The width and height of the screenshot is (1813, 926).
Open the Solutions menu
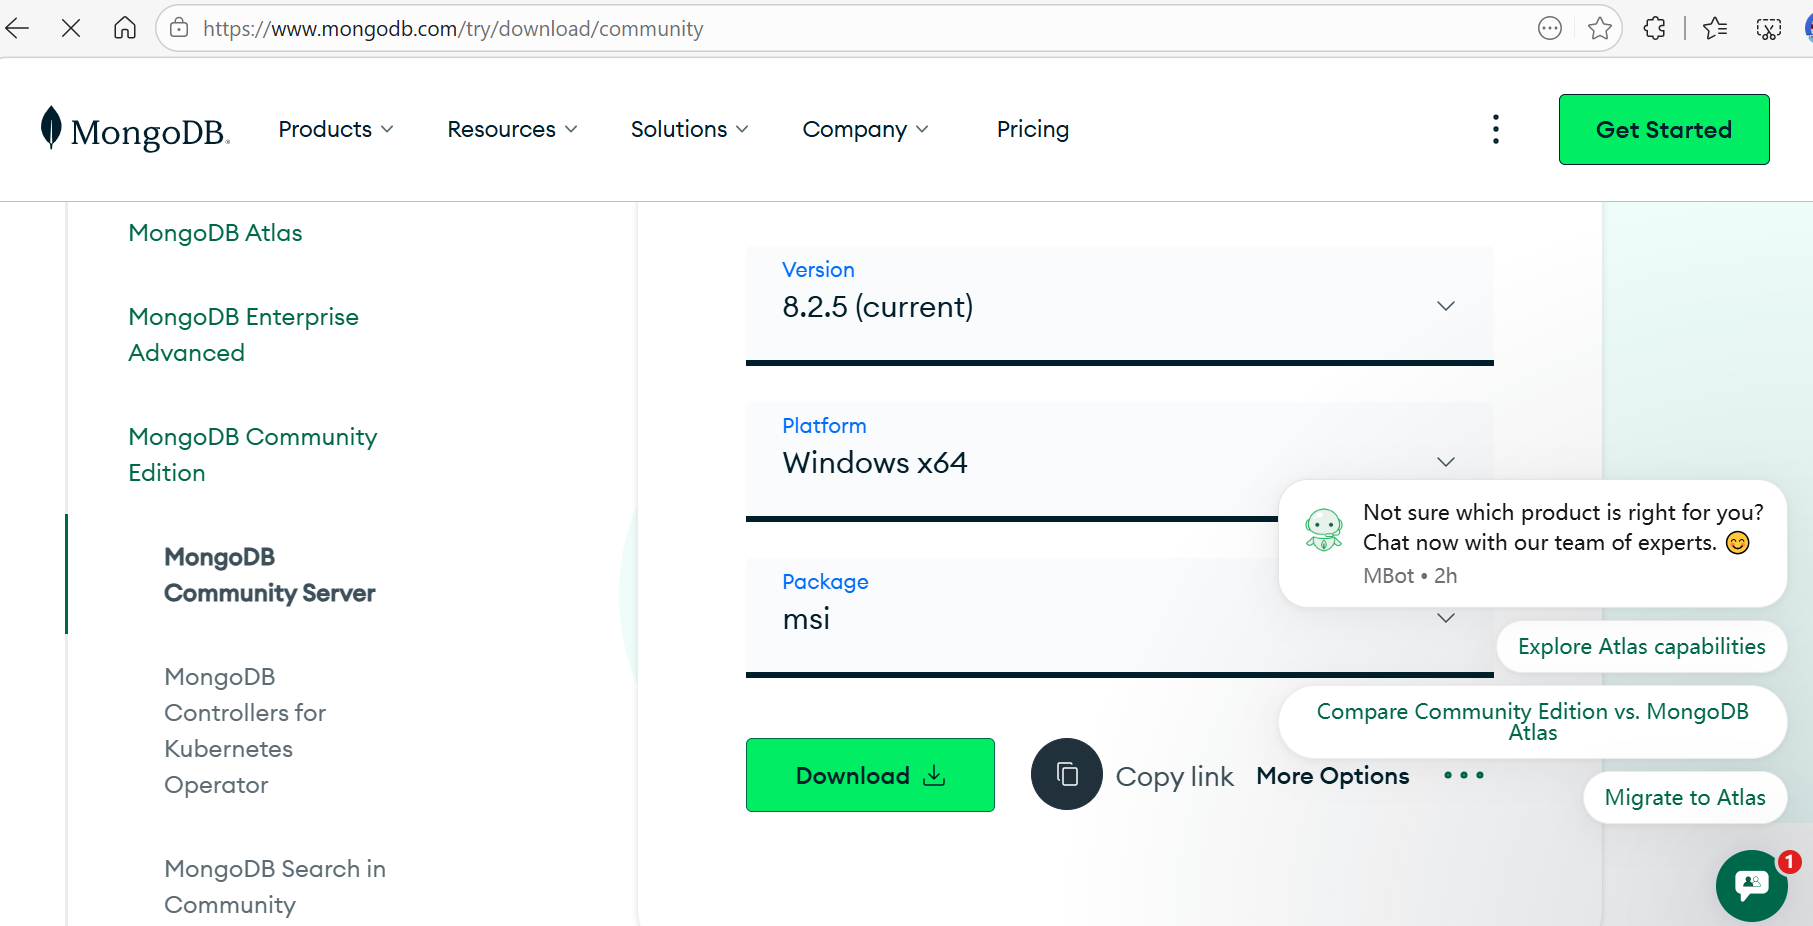pyautogui.click(x=689, y=129)
